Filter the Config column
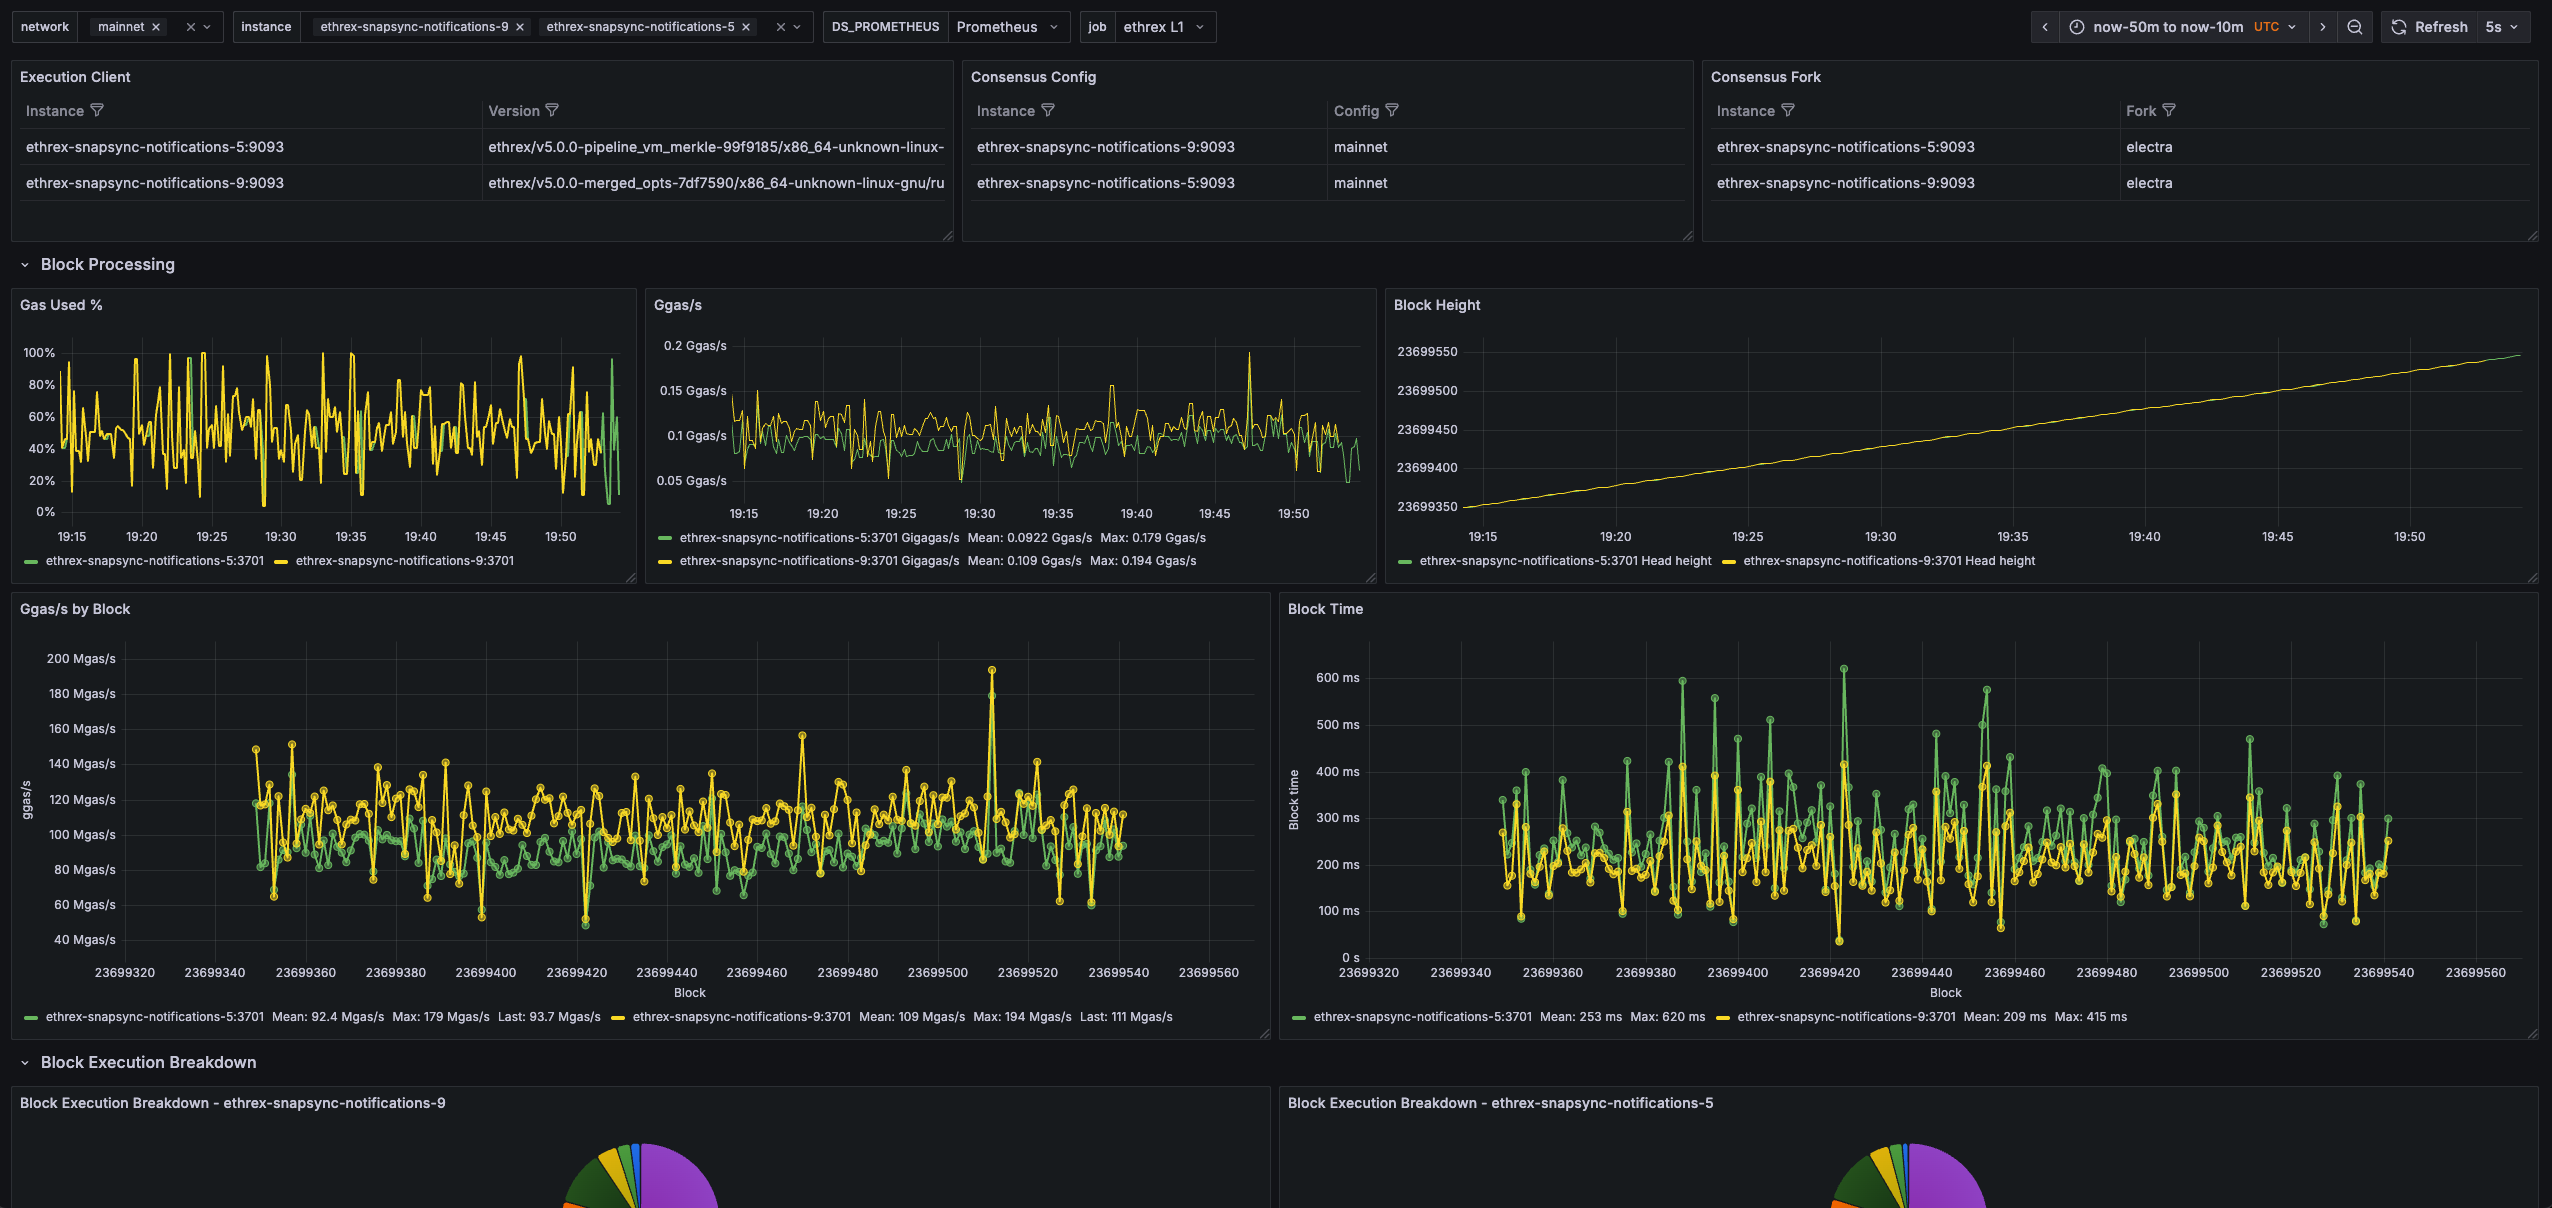This screenshot has width=2552, height=1208. pyautogui.click(x=1392, y=111)
